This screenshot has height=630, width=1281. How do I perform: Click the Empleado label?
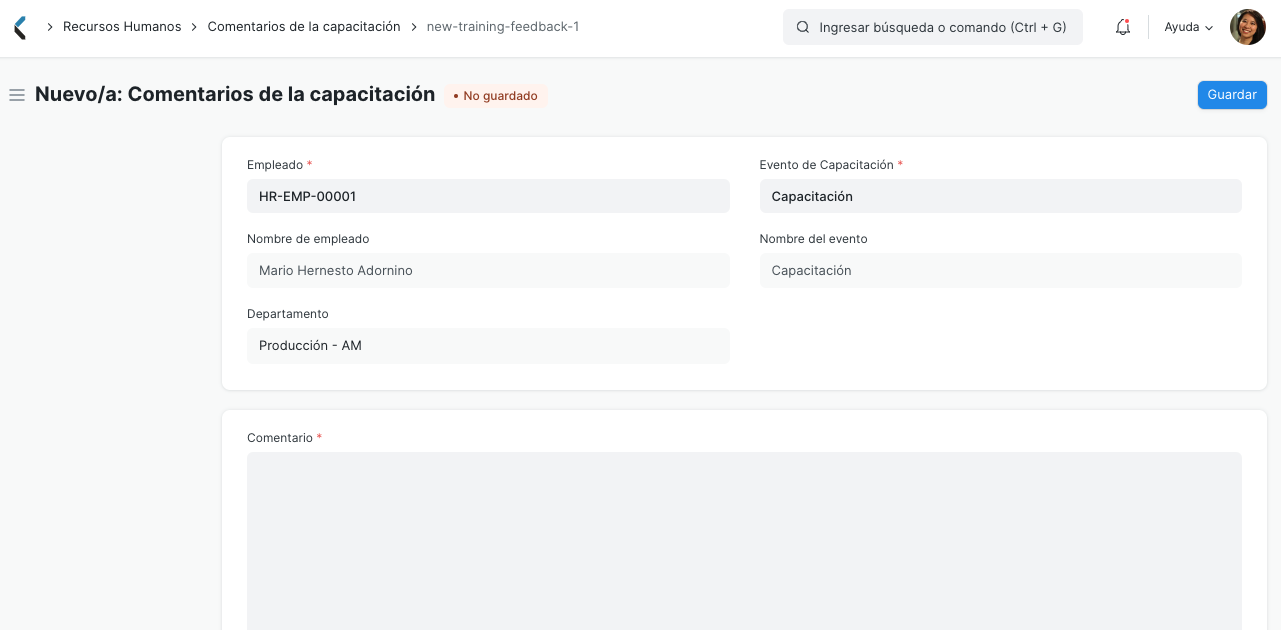pos(275,165)
